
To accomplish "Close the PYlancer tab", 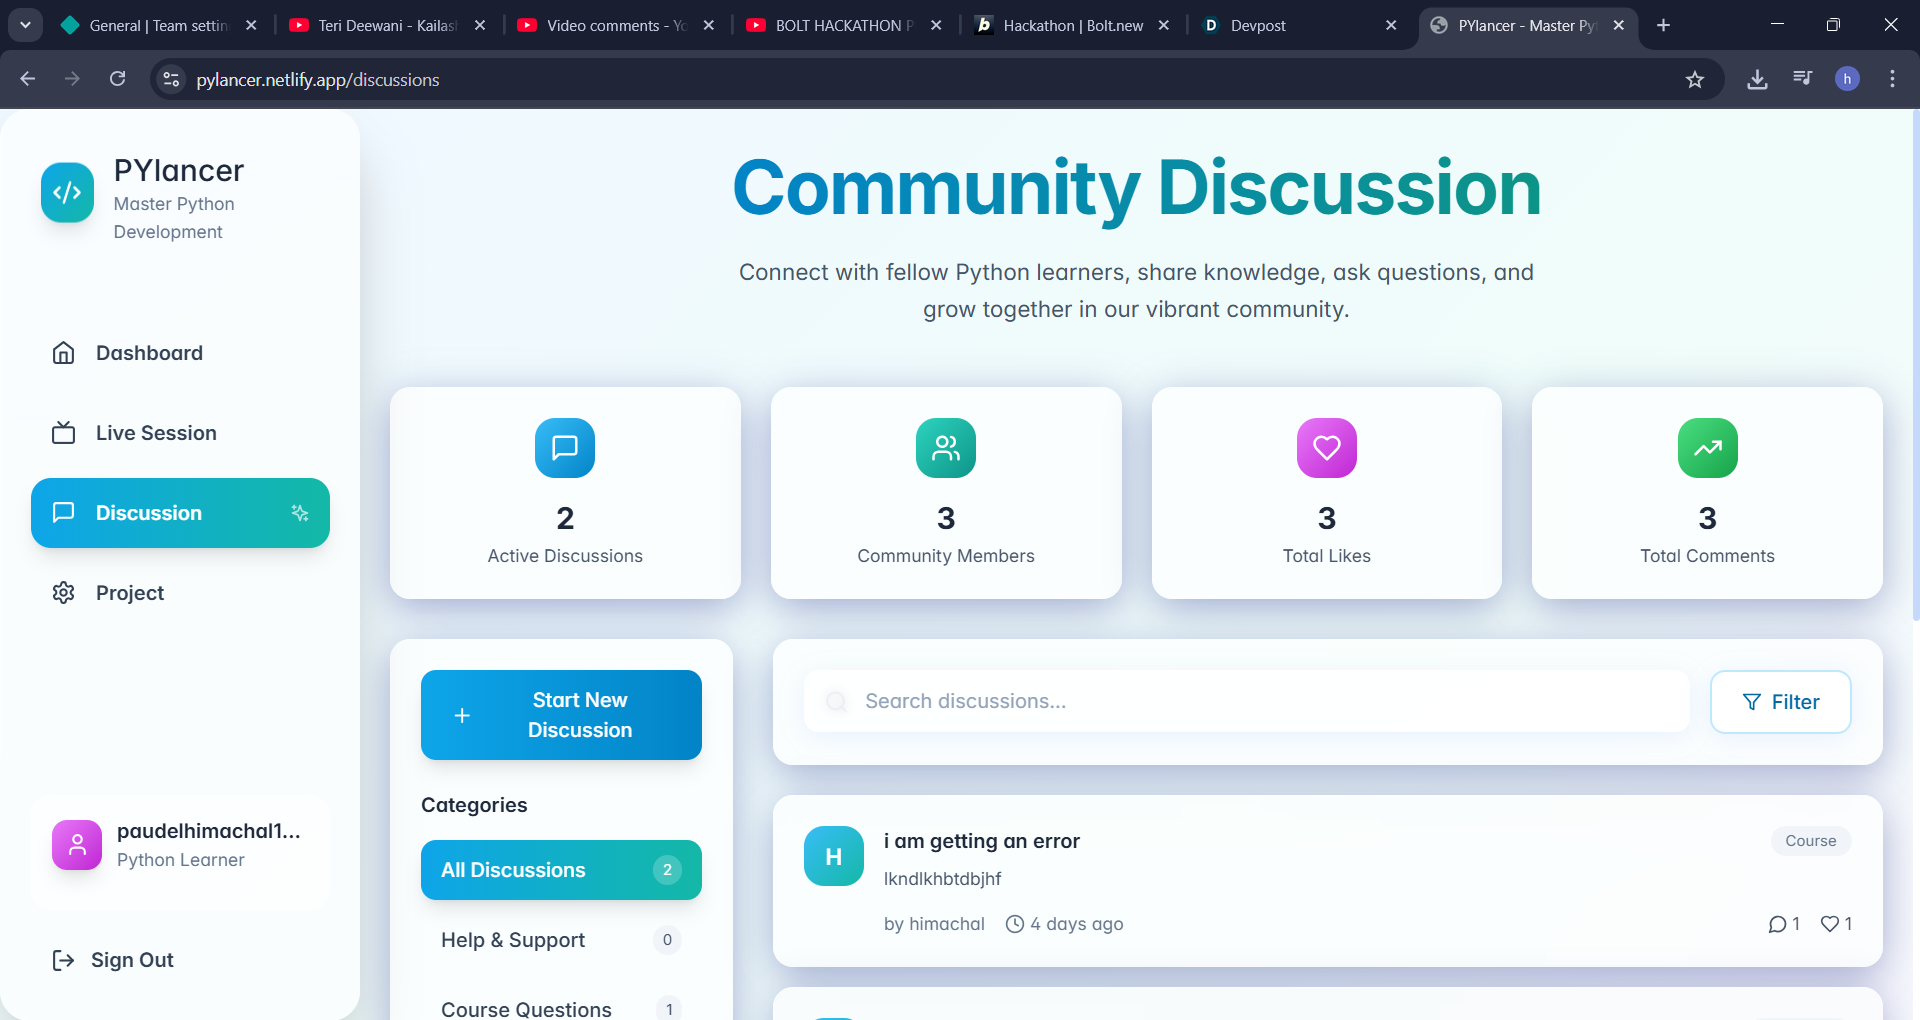I will pos(1619,25).
